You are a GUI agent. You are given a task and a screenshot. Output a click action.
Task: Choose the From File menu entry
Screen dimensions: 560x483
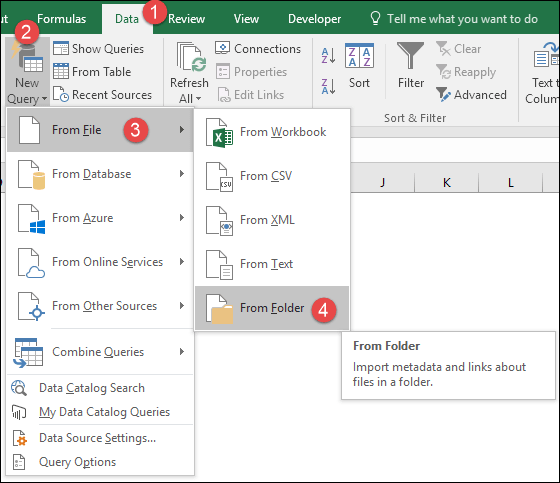tap(100, 130)
